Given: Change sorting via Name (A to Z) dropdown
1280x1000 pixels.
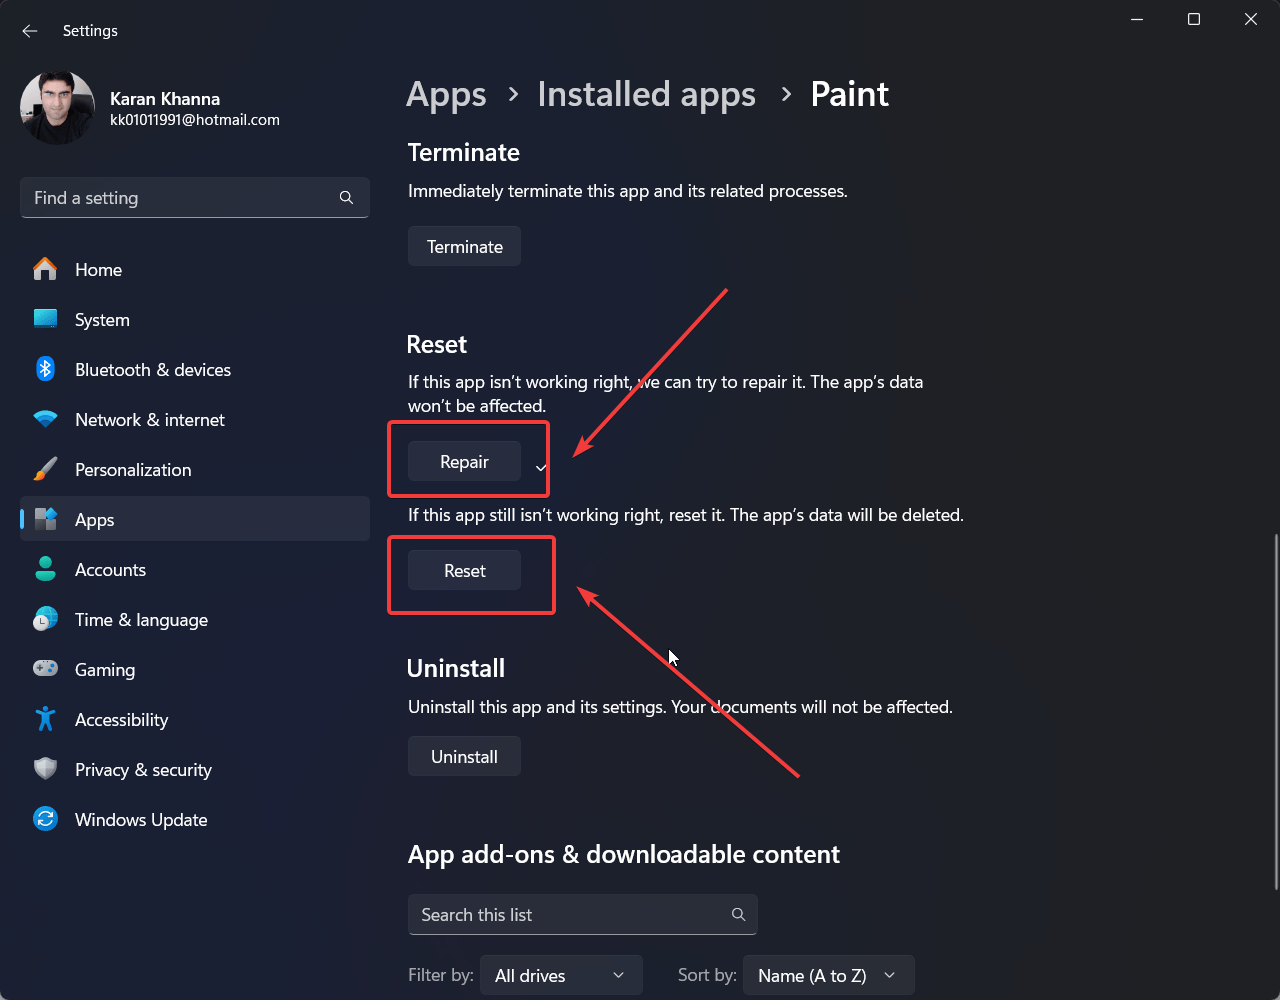Looking at the screenshot, I should point(828,974).
